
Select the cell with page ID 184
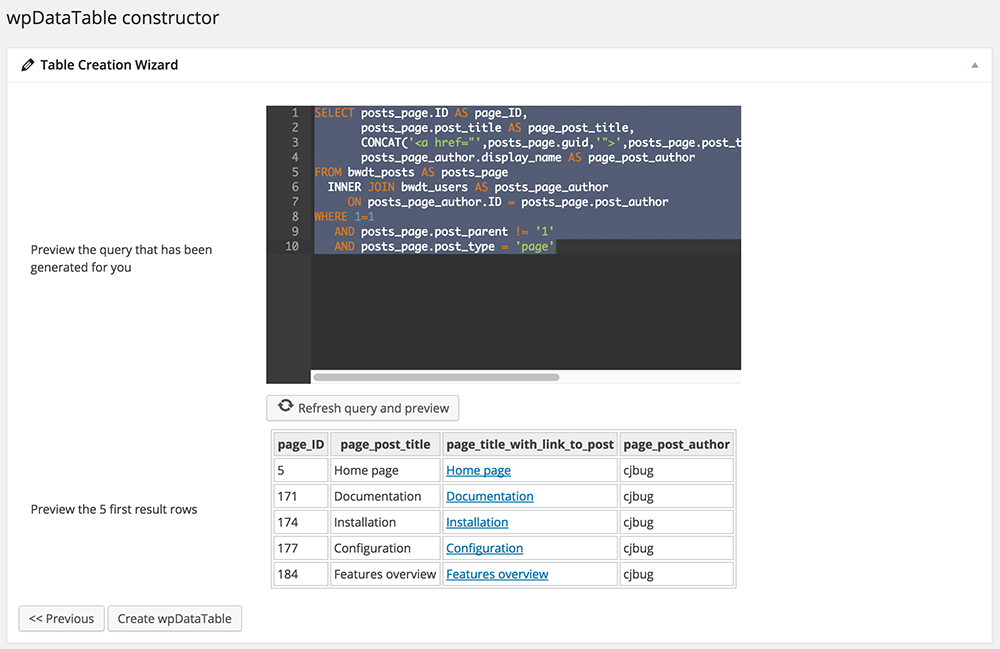point(301,574)
